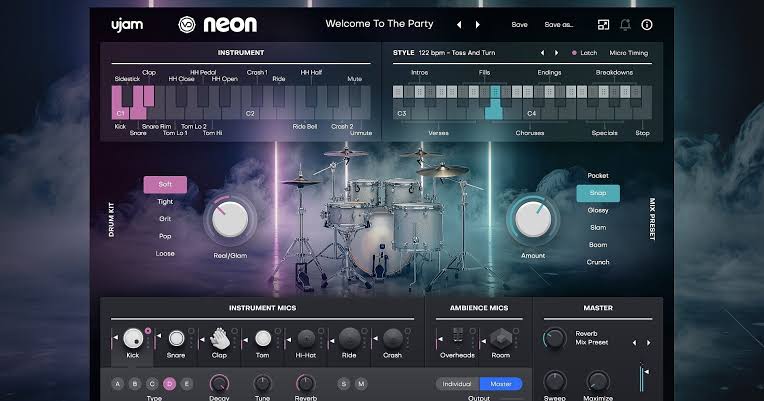The height and width of the screenshot is (401, 764).
Task: Click the Maximize knob
Action: tap(597, 381)
